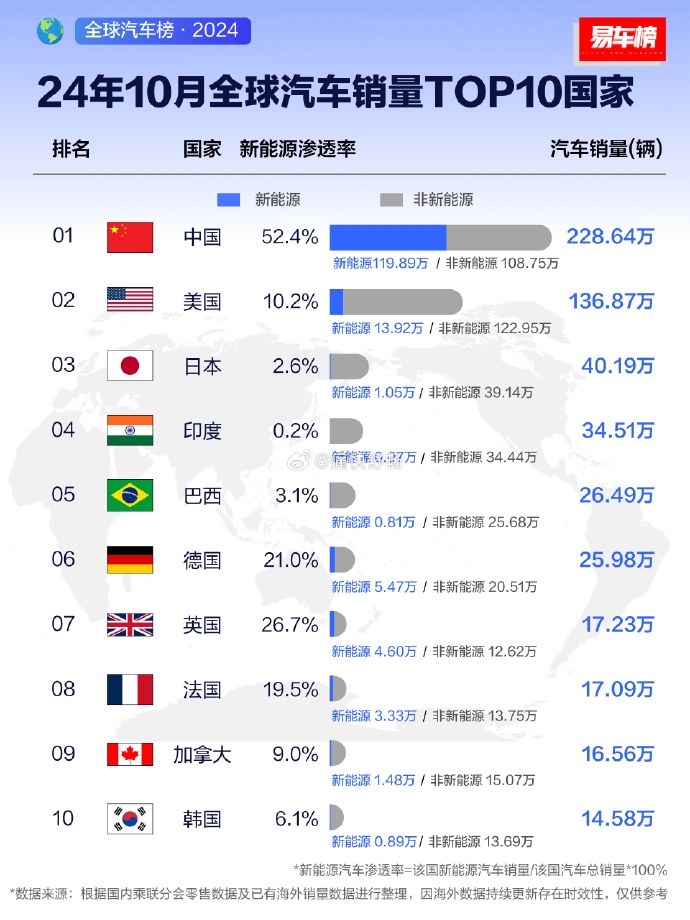Click China's 228.64万 sales figure
Image resolution: width=690 pixels, height=920 pixels.
(x=610, y=237)
